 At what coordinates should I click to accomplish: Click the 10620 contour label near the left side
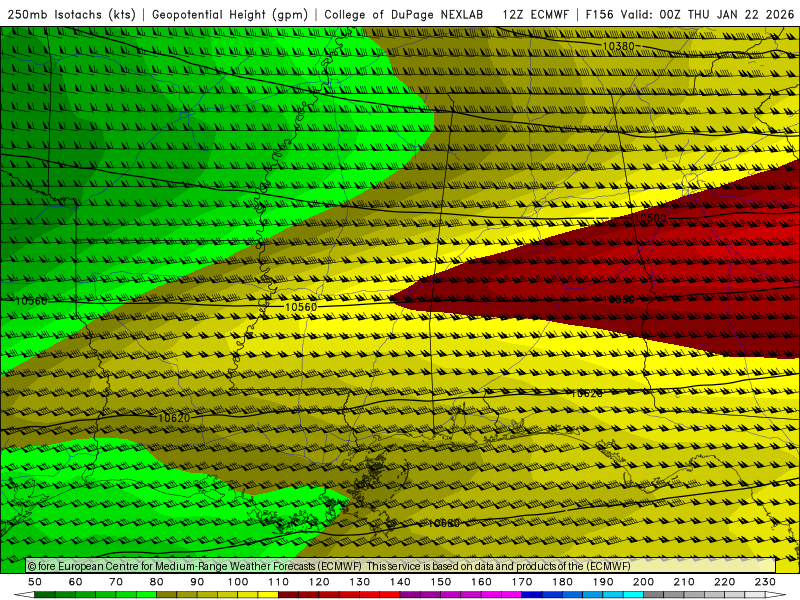tap(174, 418)
